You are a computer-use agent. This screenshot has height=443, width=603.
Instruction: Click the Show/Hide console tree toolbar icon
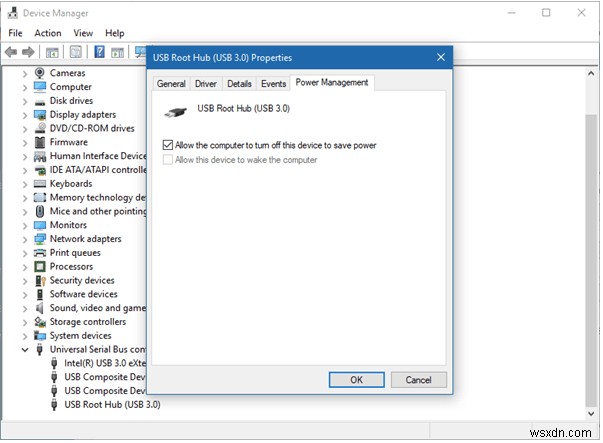[x=52, y=52]
